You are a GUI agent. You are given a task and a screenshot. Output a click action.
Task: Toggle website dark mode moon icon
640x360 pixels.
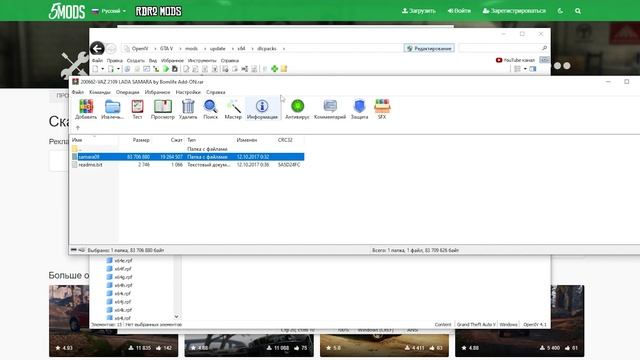[x=560, y=11]
